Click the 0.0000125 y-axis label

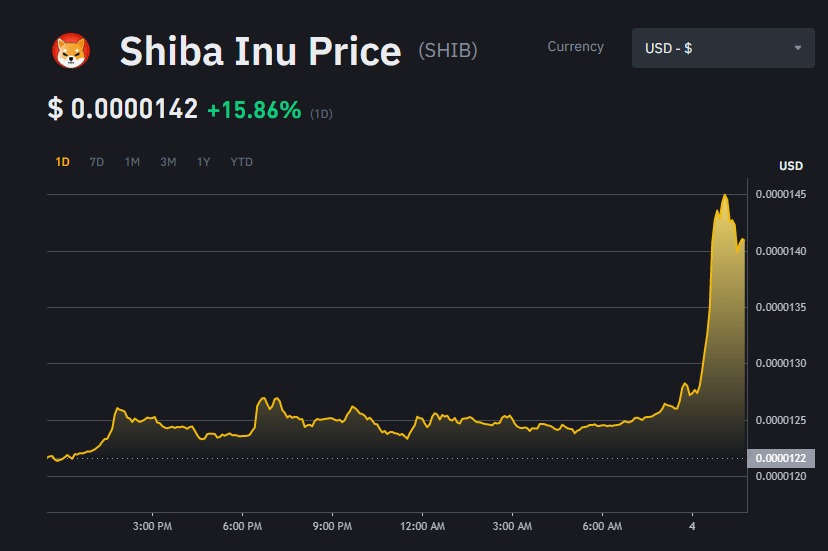780,421
